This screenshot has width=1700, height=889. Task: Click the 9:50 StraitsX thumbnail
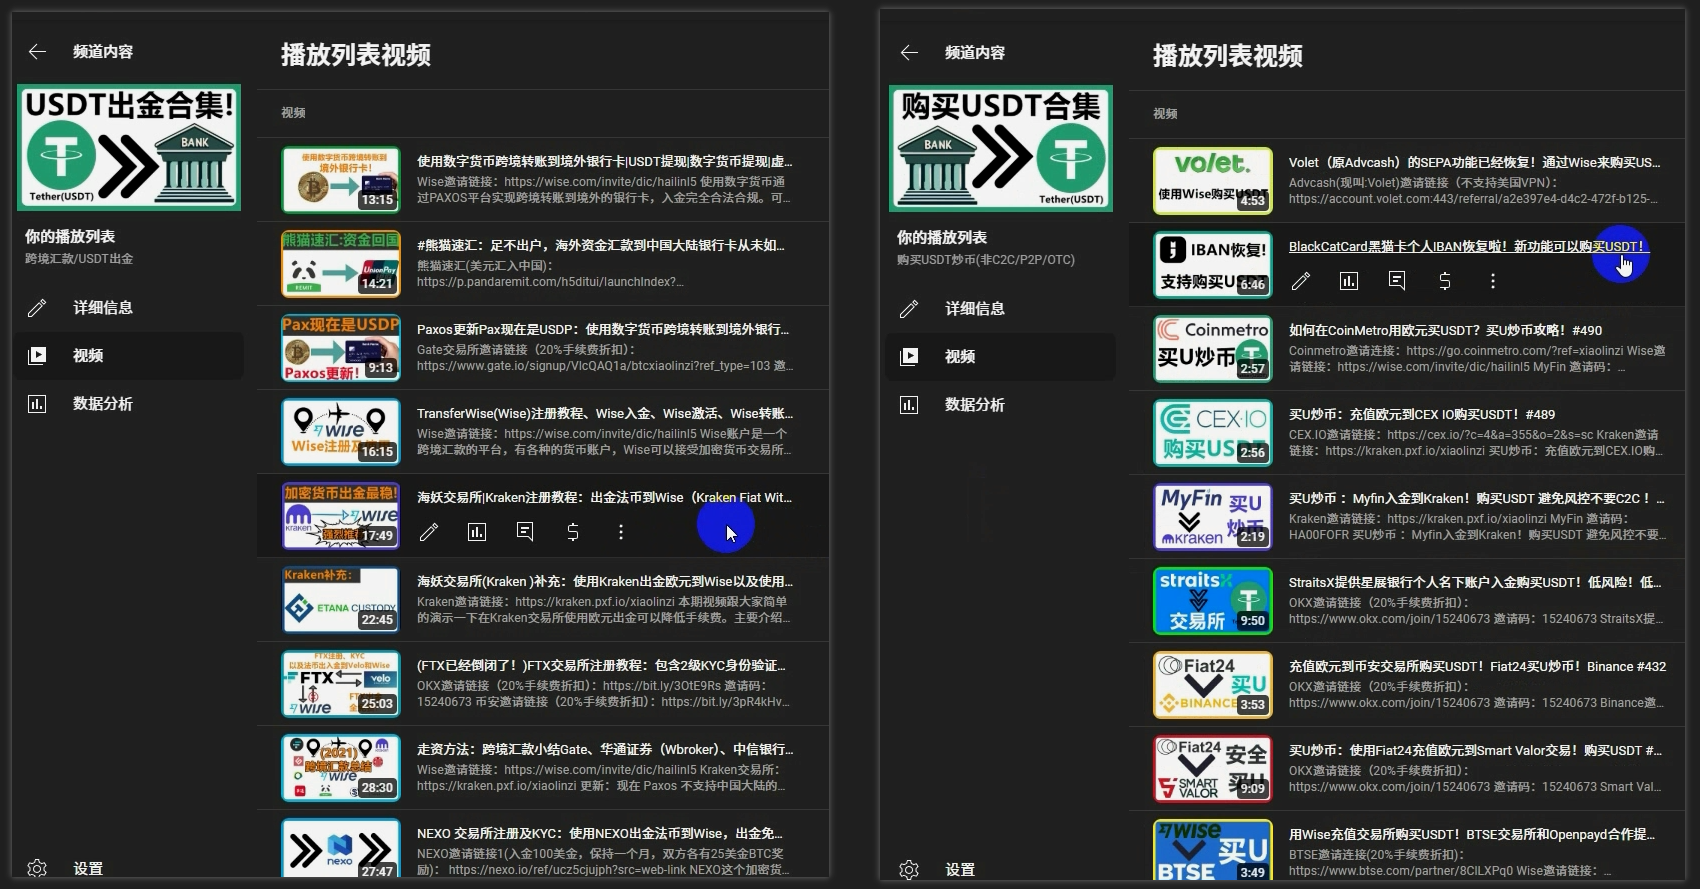point(1213,601)
